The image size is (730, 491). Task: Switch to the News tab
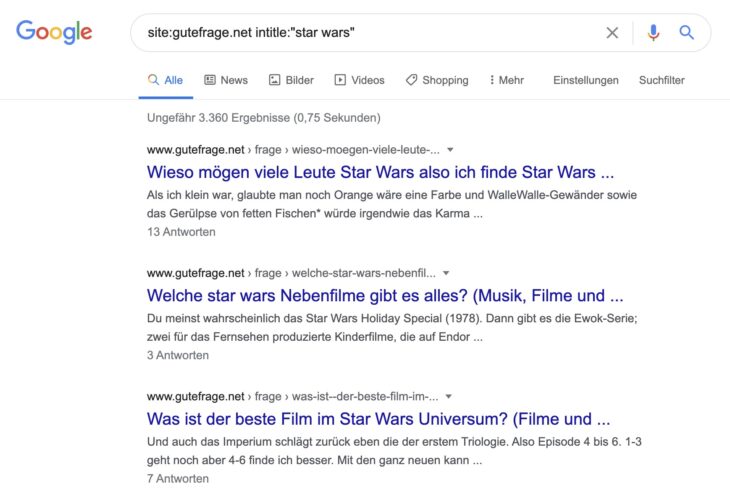click(x=226, y=80)
